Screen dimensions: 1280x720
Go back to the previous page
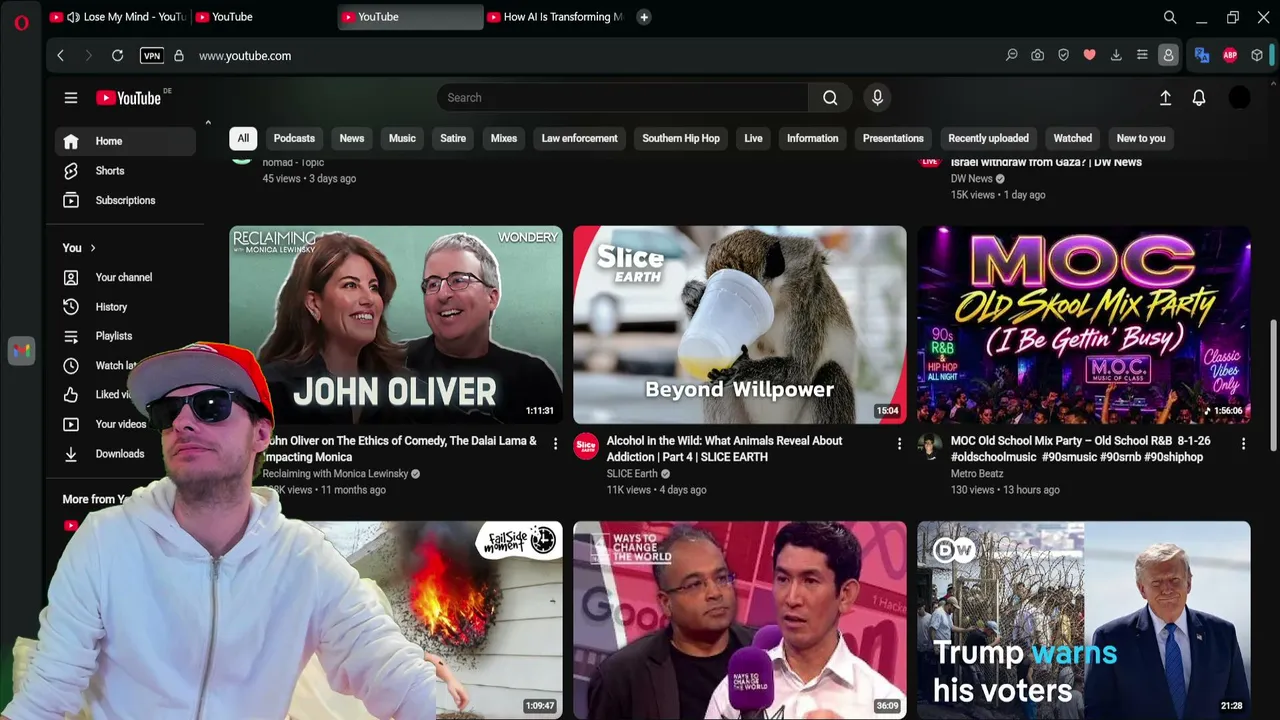(x=60, y=56)
